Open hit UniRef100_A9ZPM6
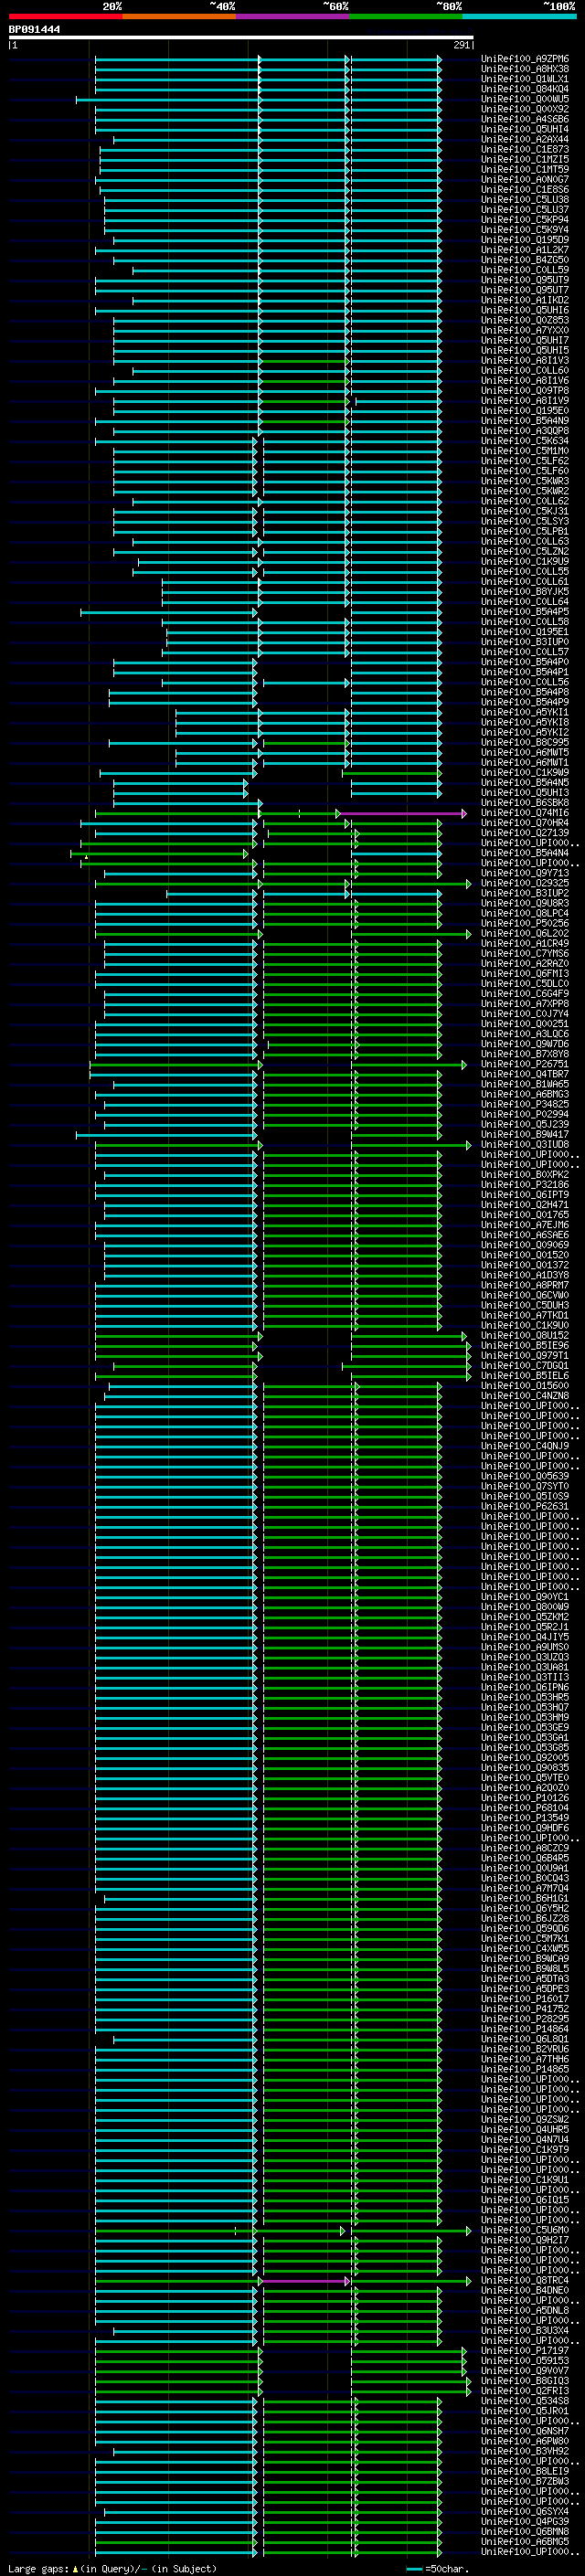585x2576 pixels. pos(525,59)
